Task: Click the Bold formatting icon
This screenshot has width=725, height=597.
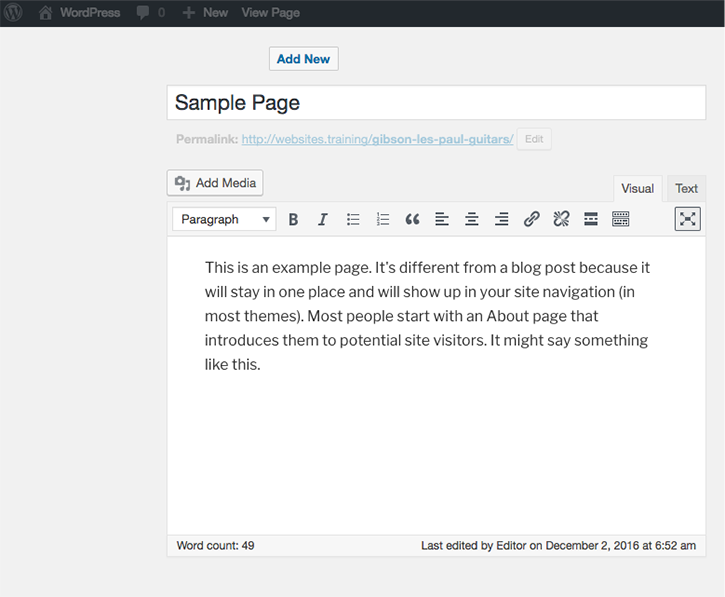Action: click(x=293, y=220)
